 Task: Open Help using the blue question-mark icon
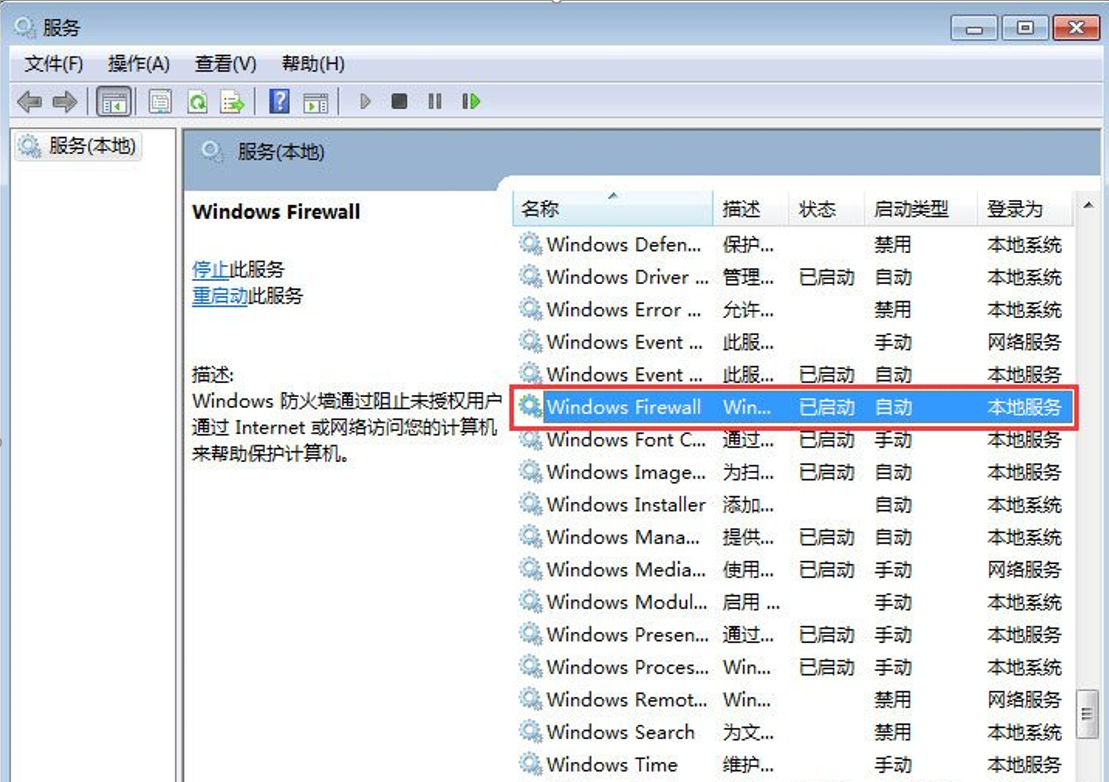click(279, 101)
